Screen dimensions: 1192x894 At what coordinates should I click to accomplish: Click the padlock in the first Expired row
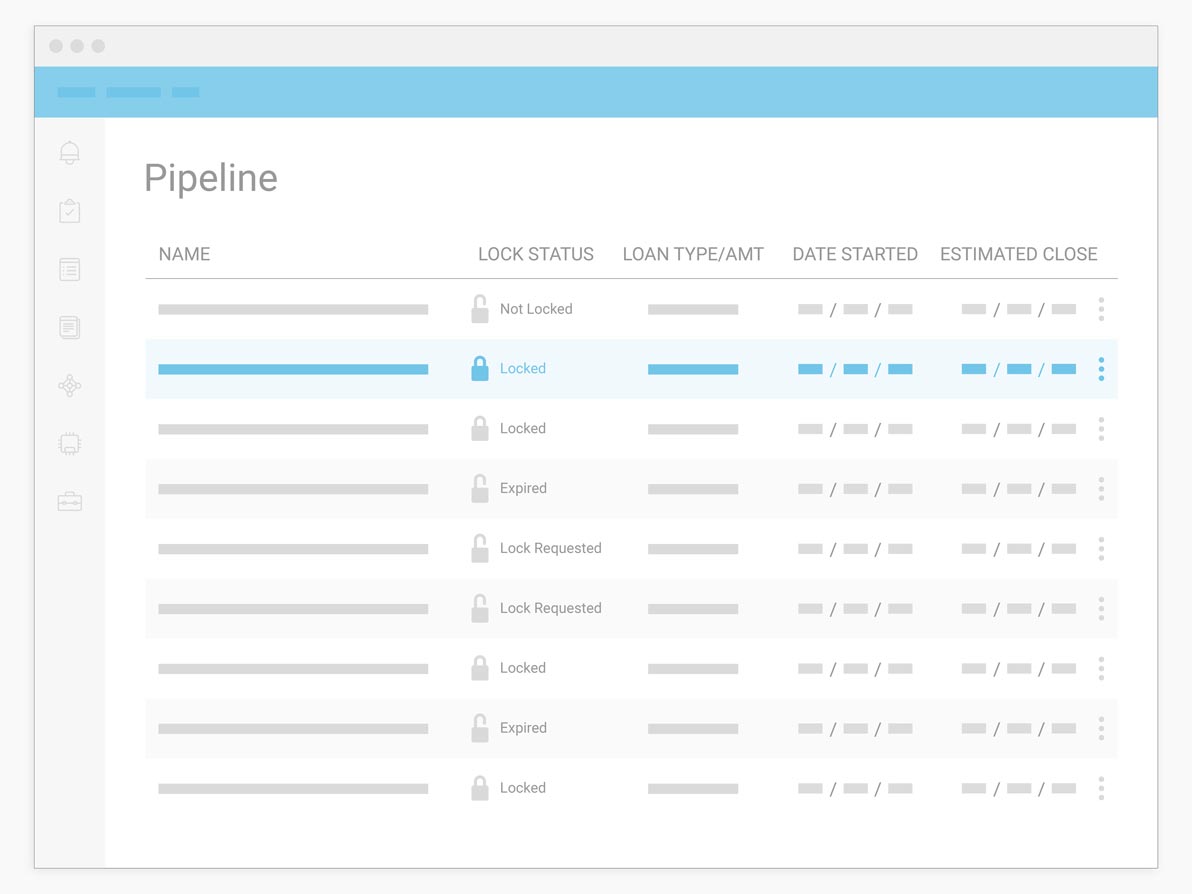coord(480,488)
